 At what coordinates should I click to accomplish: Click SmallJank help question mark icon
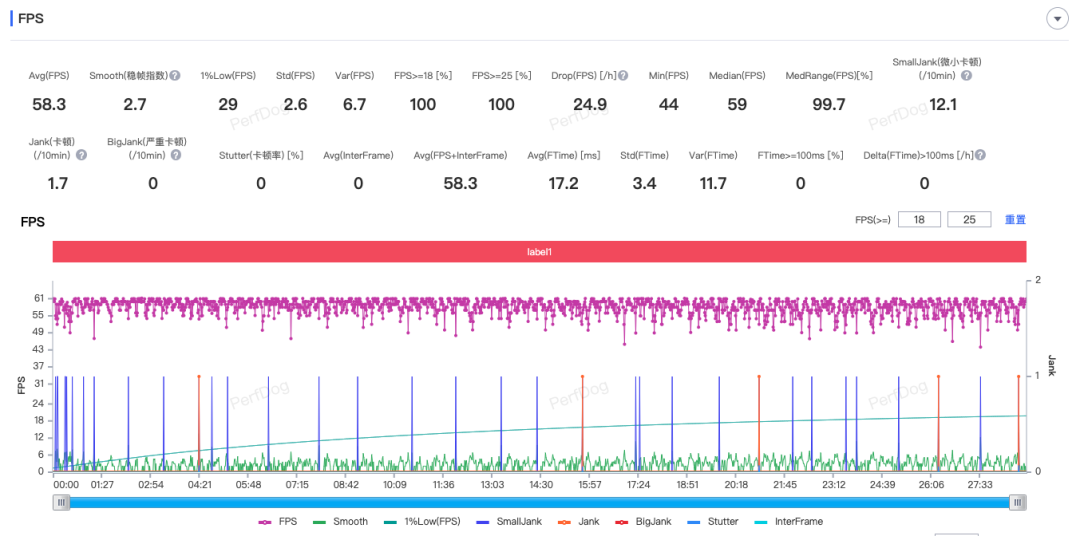967,76
